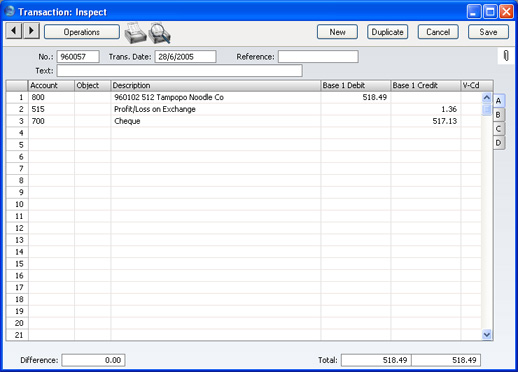Viewport: 518px width, 372px height.
Task: Switch to flip tab D
Action: pos(499,143)
